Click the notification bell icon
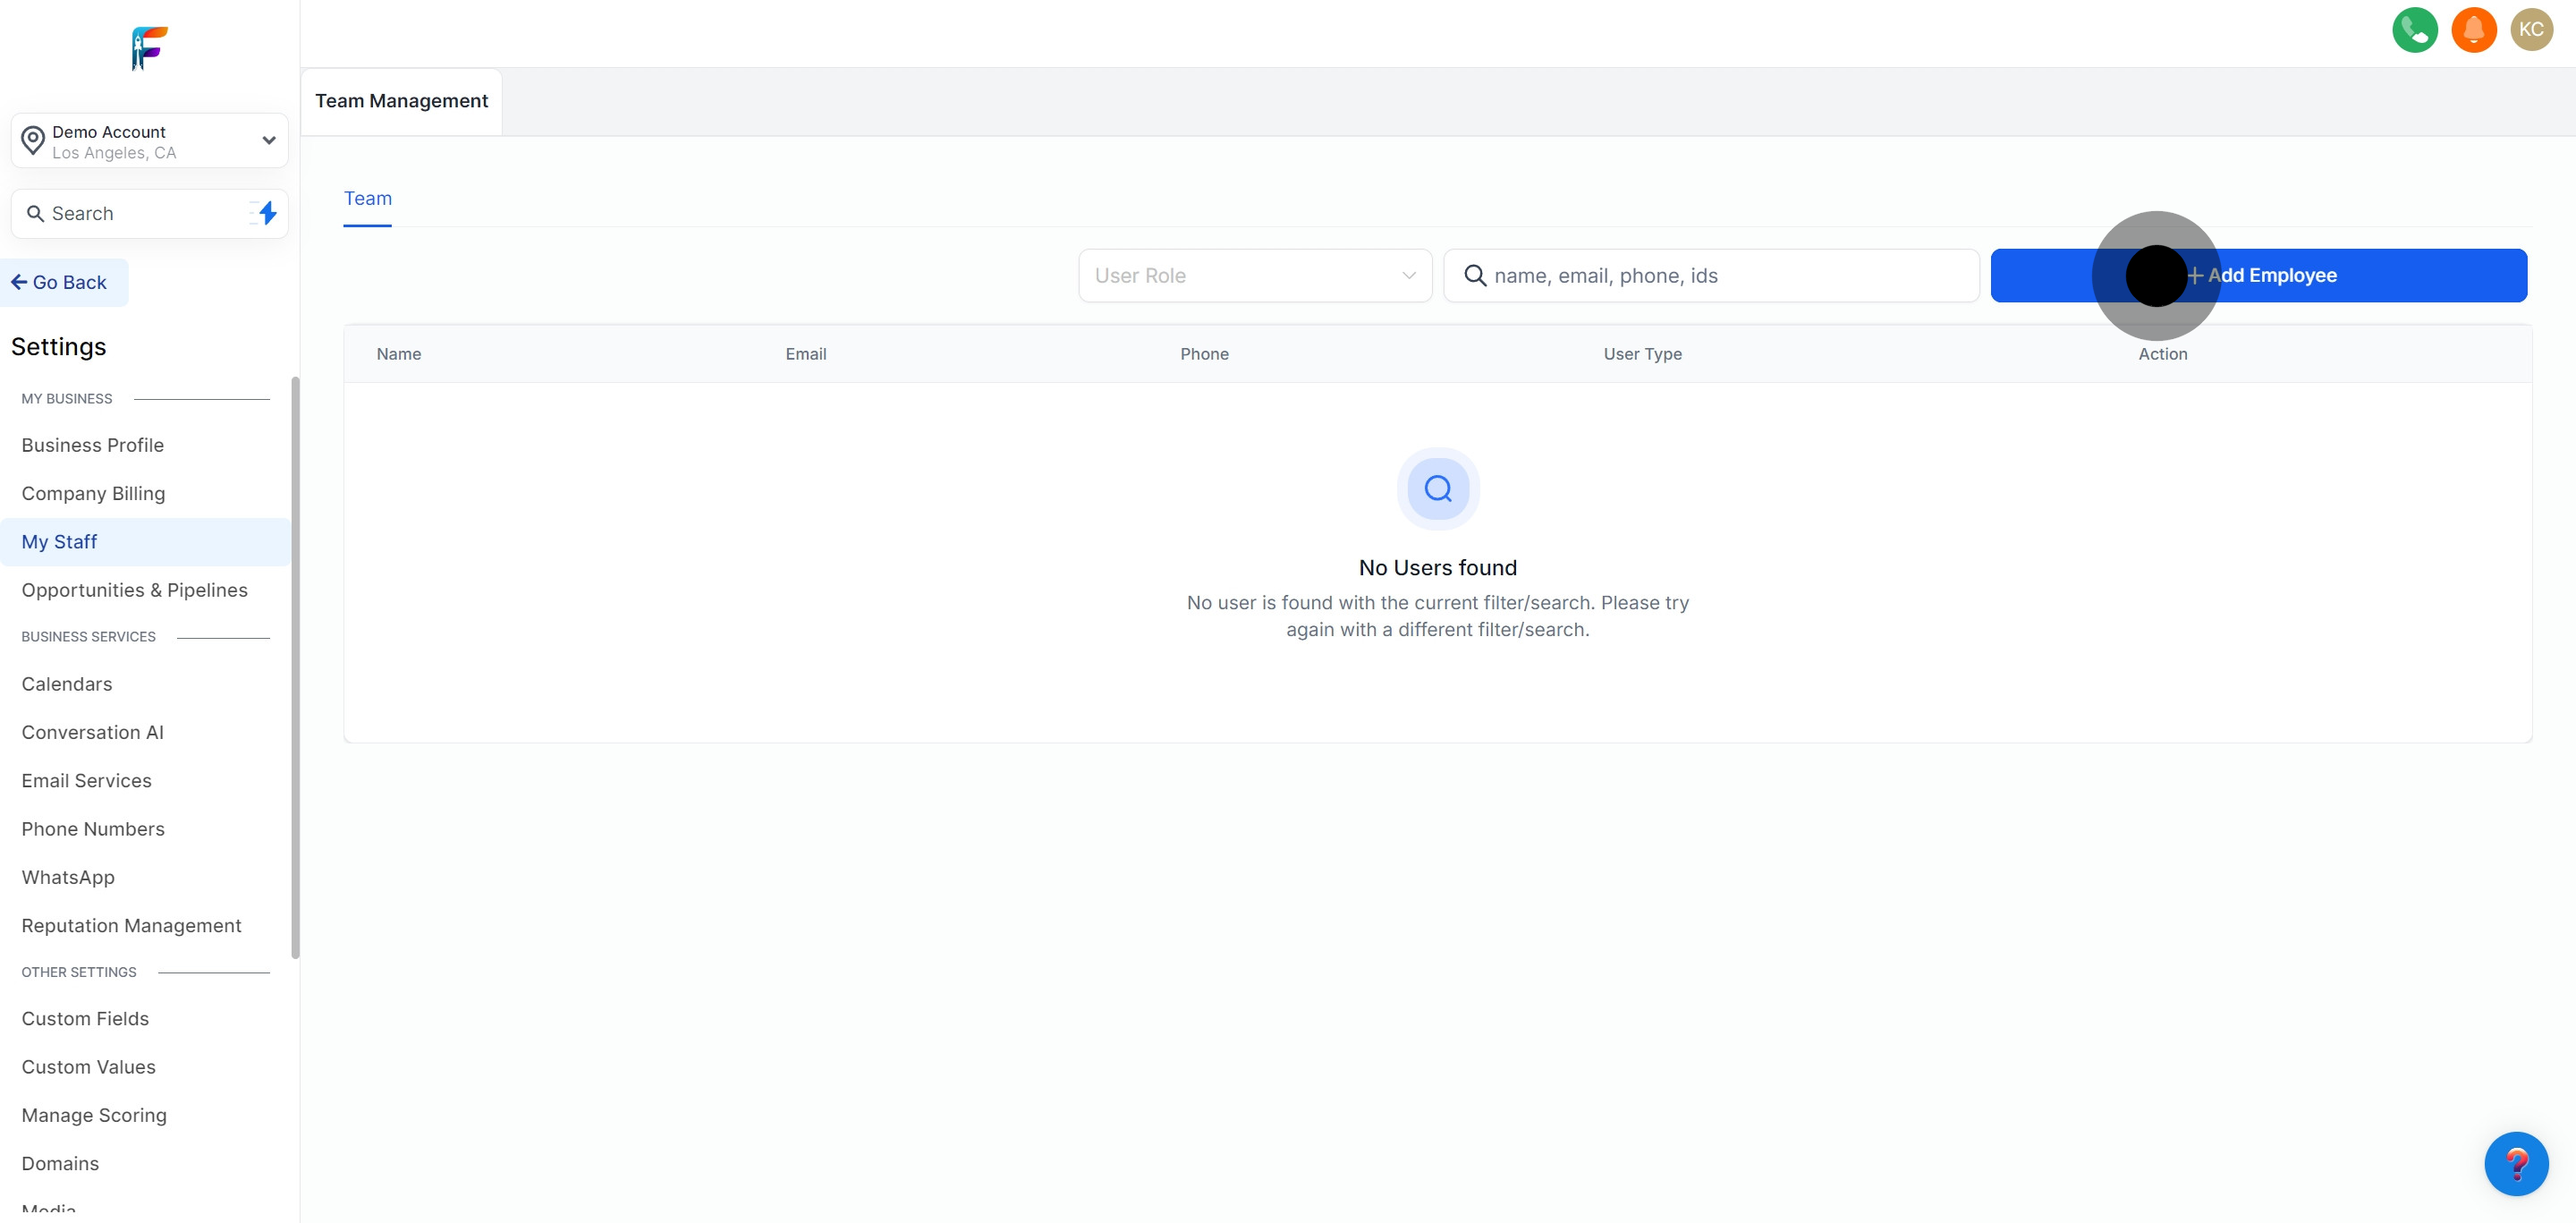 click(x=2474, y=30)
